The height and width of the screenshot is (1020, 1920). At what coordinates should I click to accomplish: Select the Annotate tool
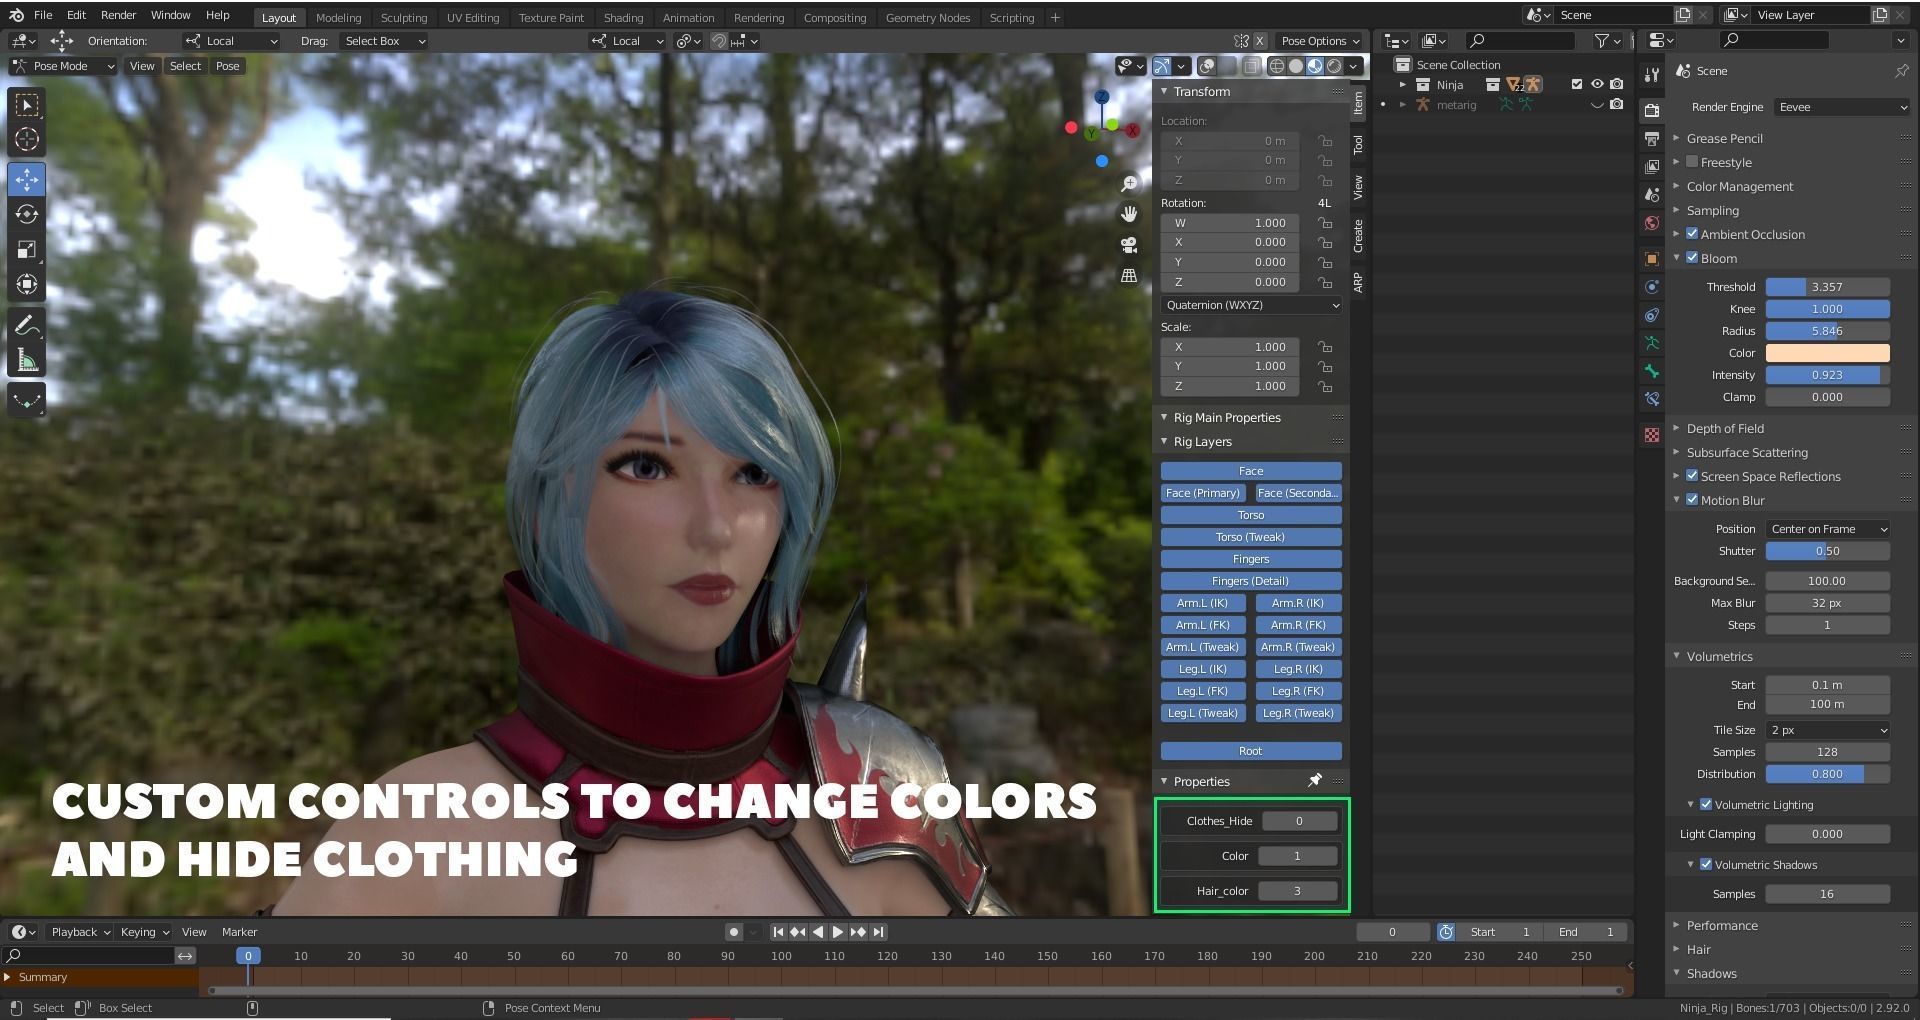(x=27, y=326)
